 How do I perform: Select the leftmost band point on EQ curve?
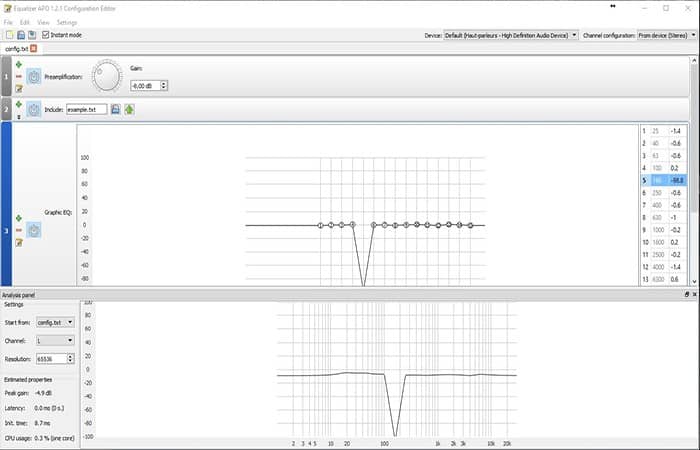[x=320, y=225]
